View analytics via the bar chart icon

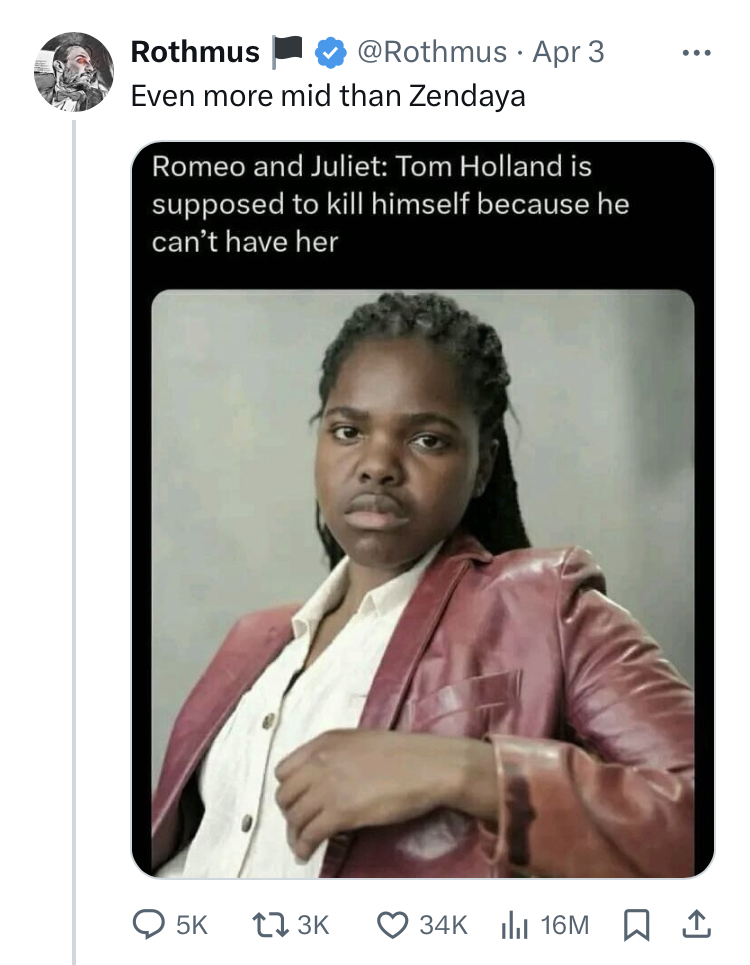click(514, 925)
